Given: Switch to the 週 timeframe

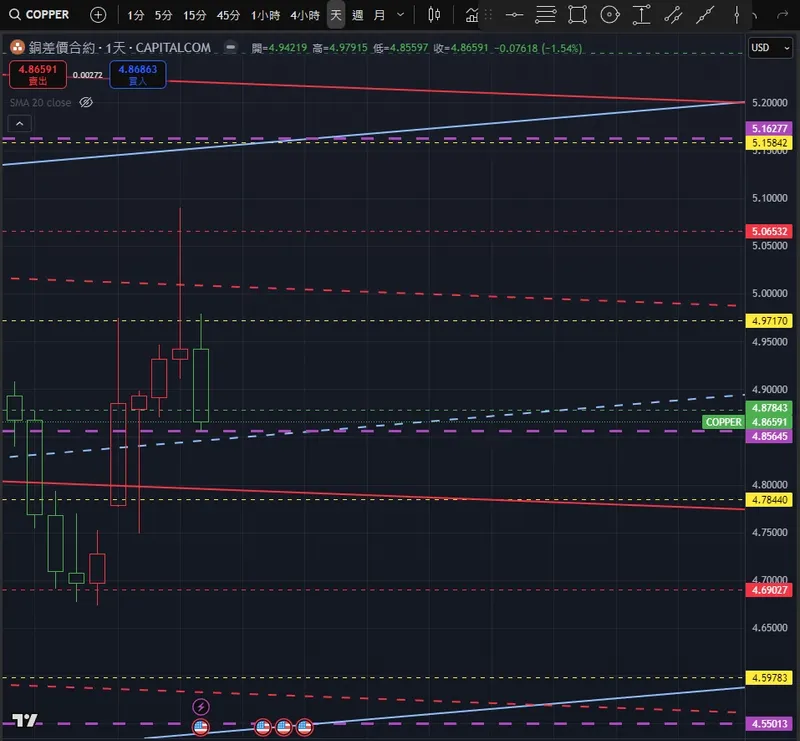Looking at the screenshot, I should (358, 15).
